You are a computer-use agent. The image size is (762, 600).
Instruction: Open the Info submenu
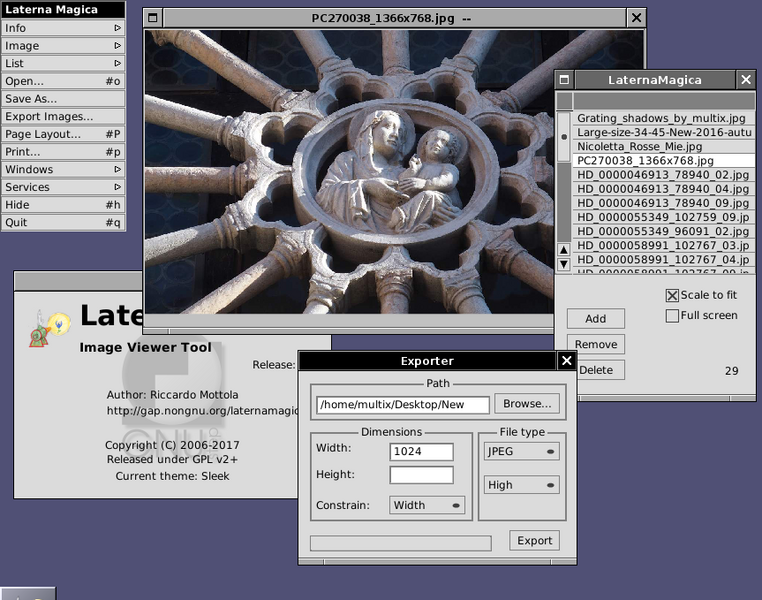(x=63, y=28)
